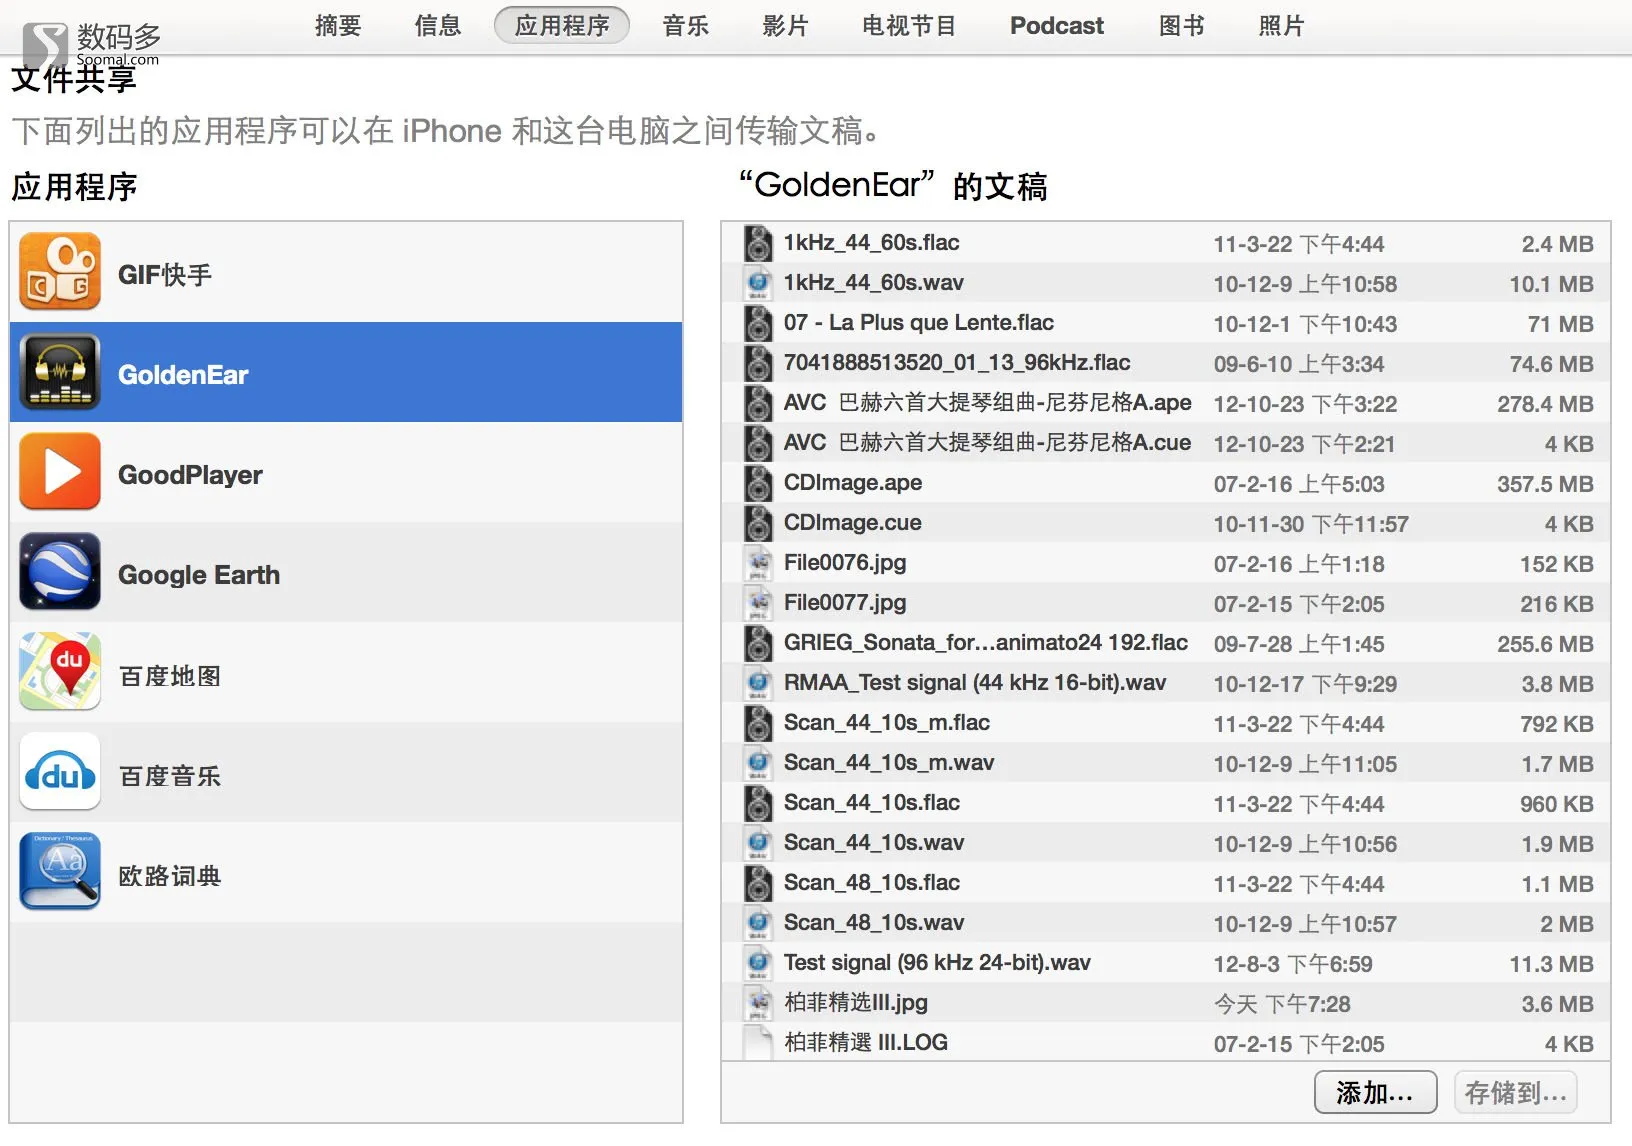Open the 应用程序 tab

[x=562, y=25]
